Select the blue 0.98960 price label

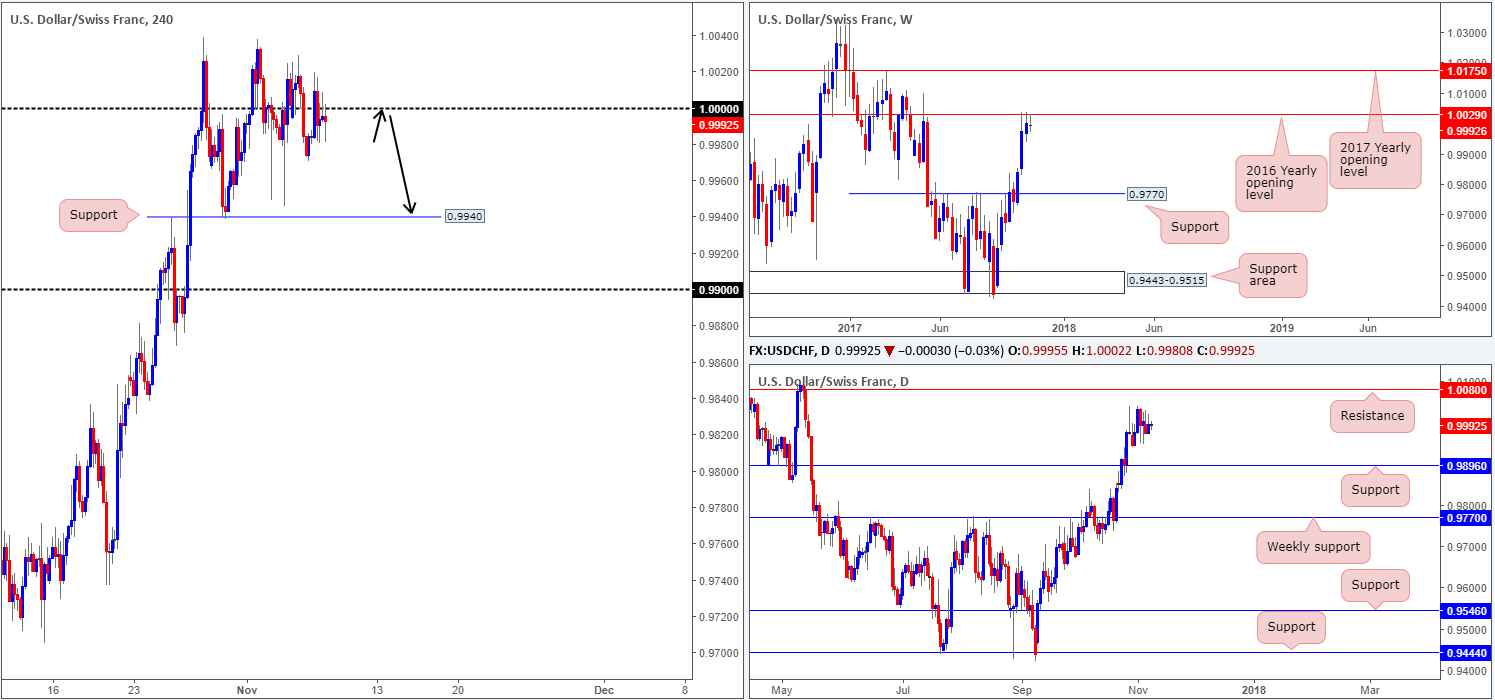[1465, 466]
